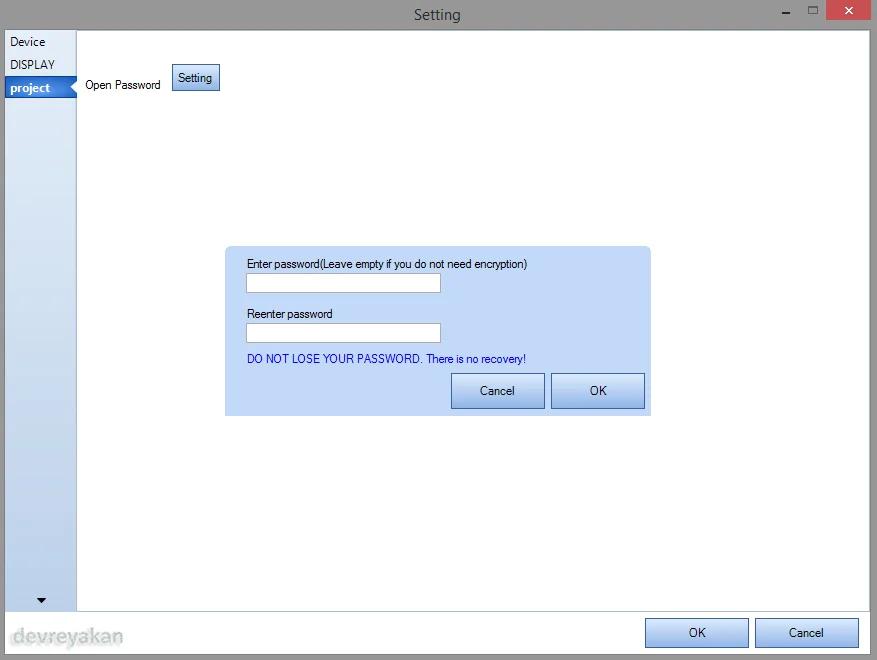The height and width of the screenshot is (660, 877).
Task: Click Cancel at bottom of Setting window
Action: (x=807, y=633)
